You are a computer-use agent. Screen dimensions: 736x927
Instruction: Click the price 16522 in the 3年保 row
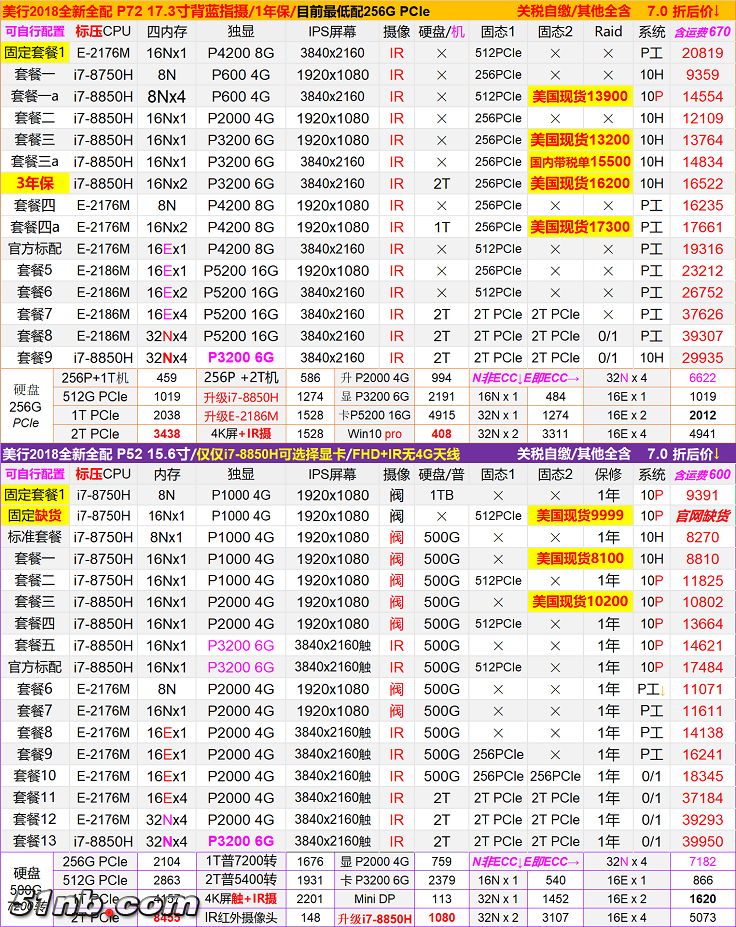tap(702, 184)
